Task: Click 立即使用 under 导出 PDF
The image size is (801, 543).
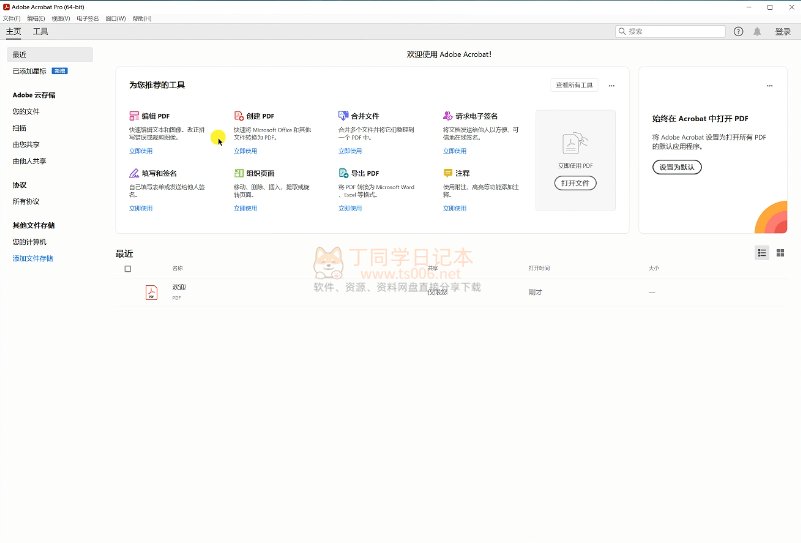Action: [x=350, y=208]
